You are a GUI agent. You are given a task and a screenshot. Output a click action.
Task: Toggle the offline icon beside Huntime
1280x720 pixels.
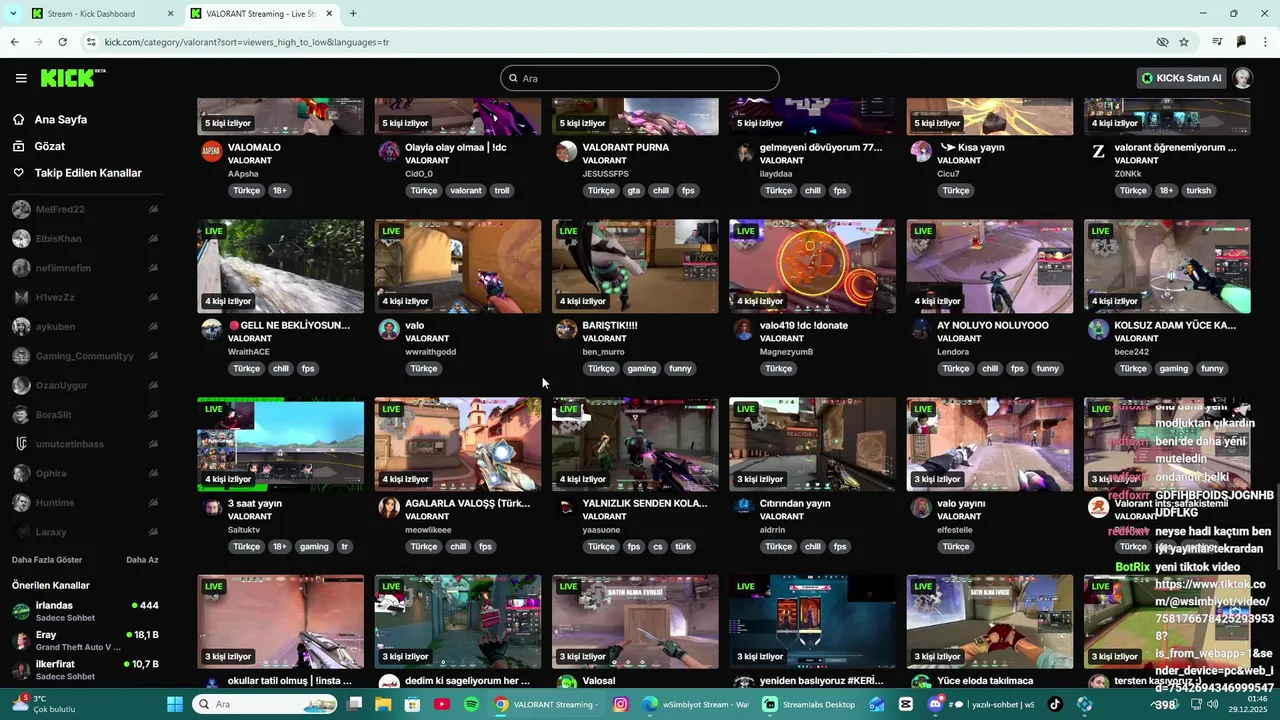153,503
